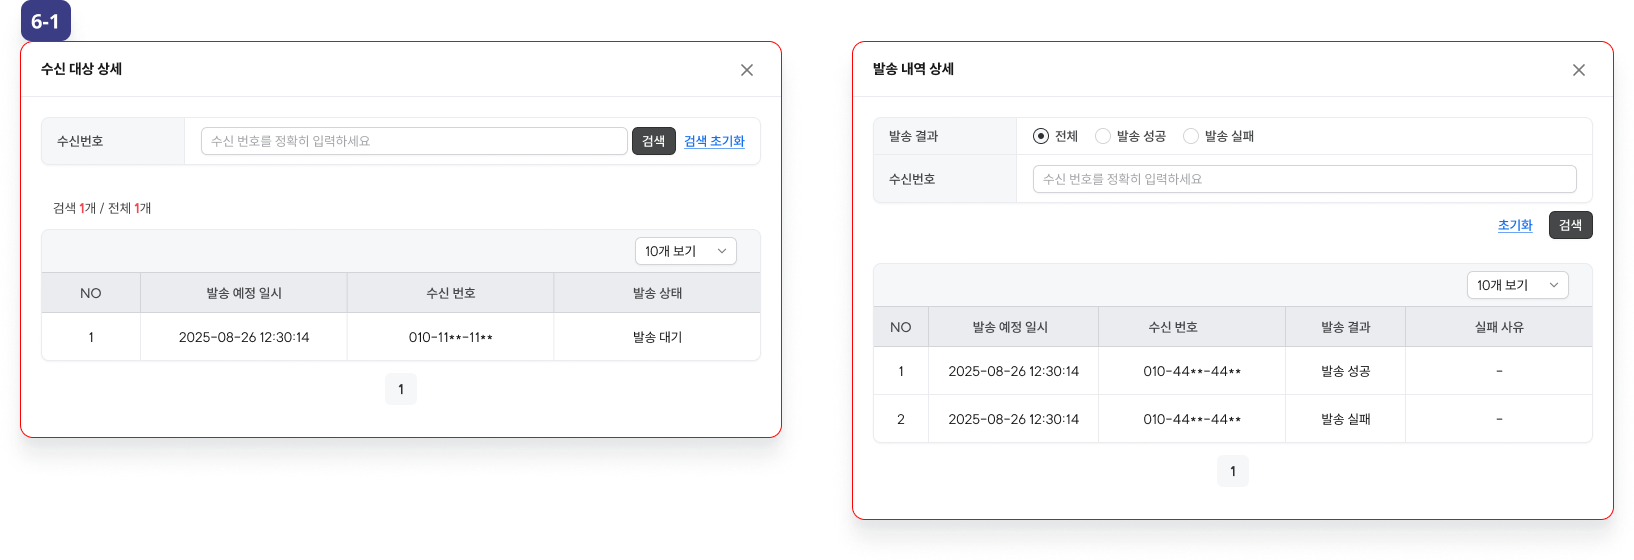Open 10개 보기 dropdown in 수신 대상 상세
The height and width of the screenshot is (560, 1634).
pyautogui.click(x=685, y=251)
